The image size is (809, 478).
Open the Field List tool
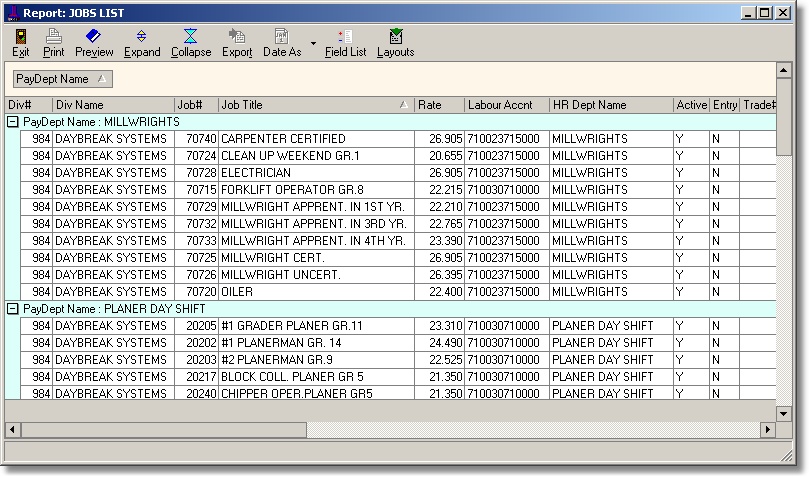coord(345,43)
